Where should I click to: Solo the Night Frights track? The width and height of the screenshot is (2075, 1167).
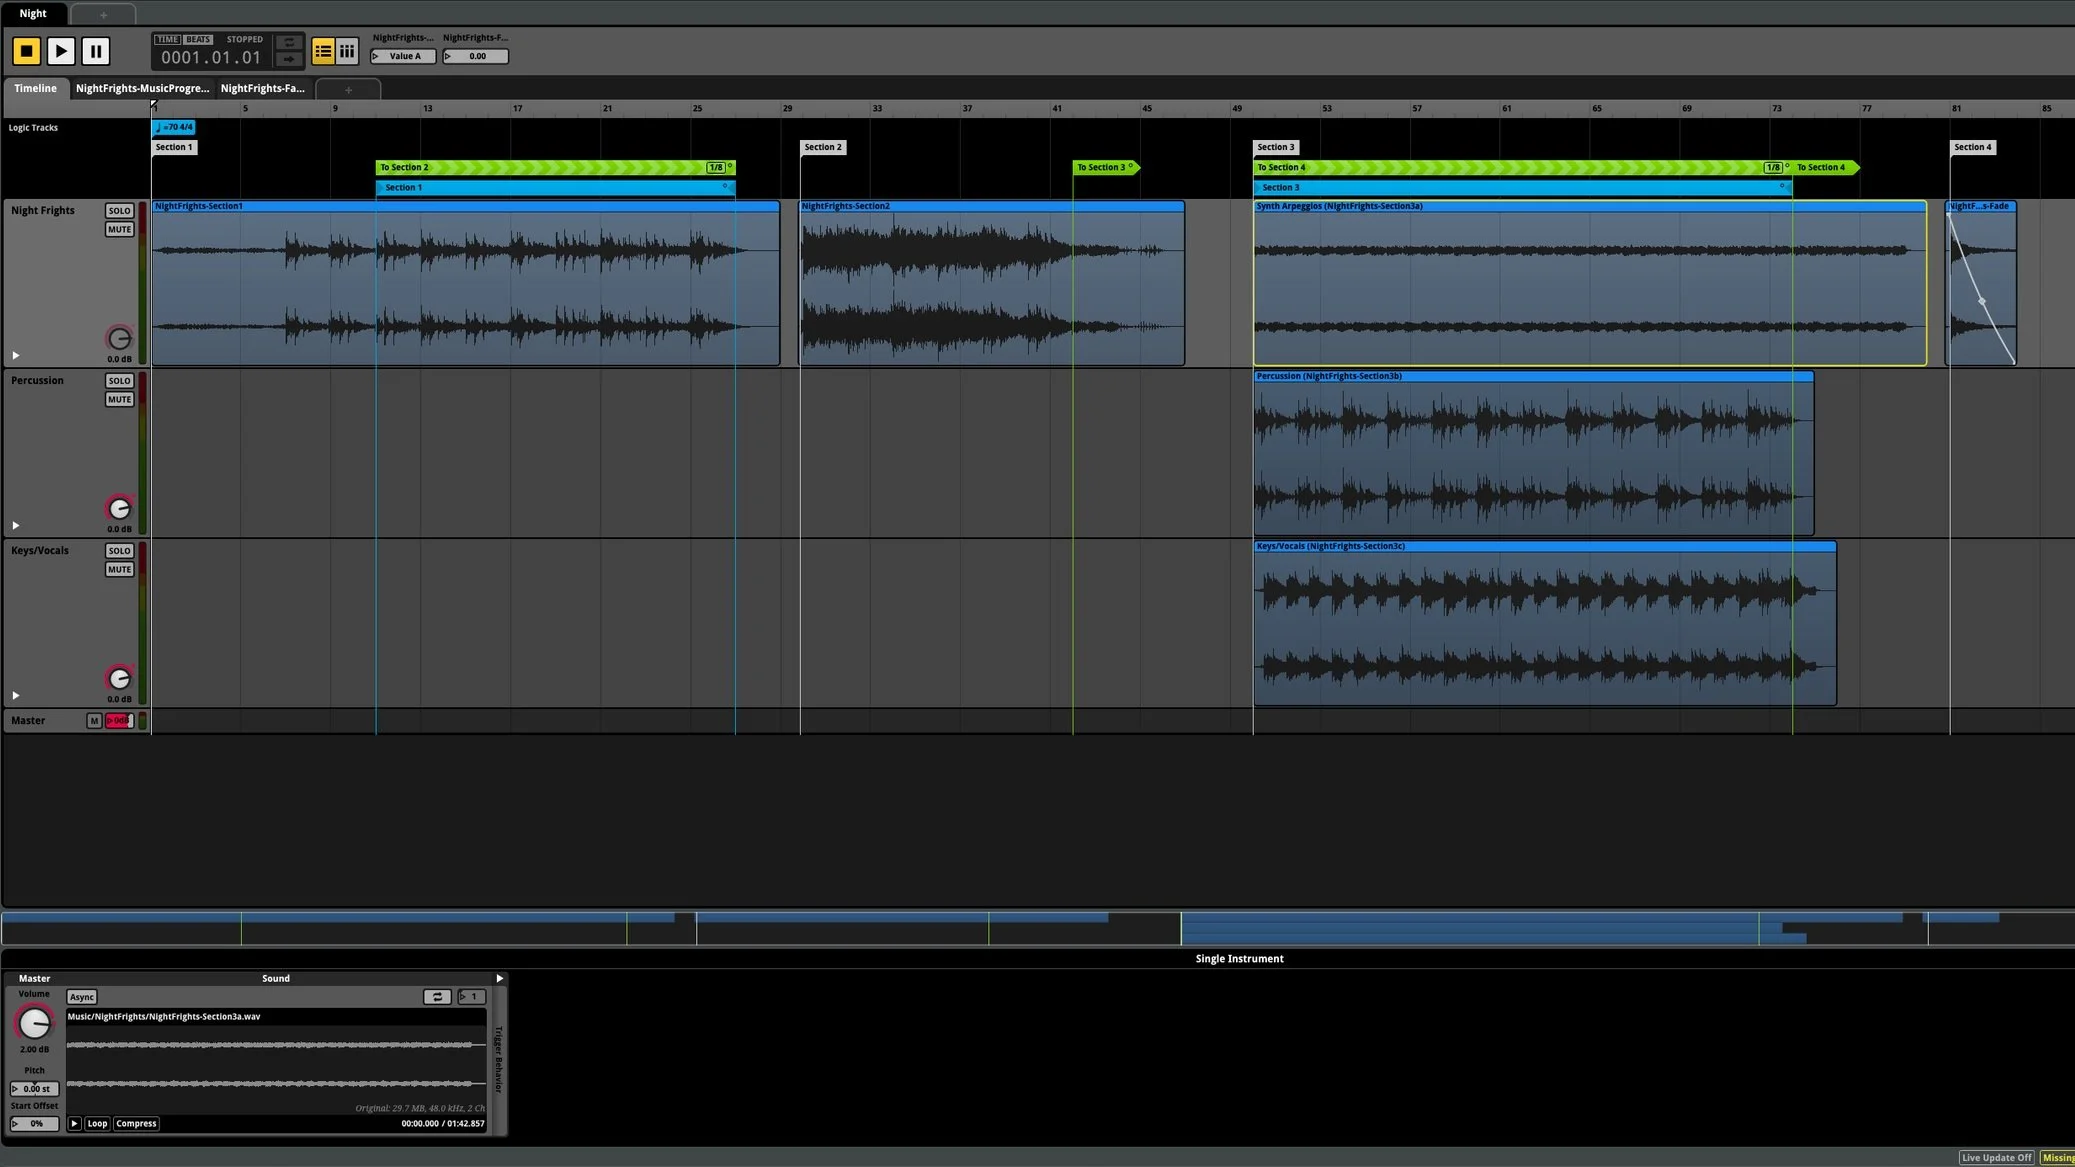pos(119,211)
